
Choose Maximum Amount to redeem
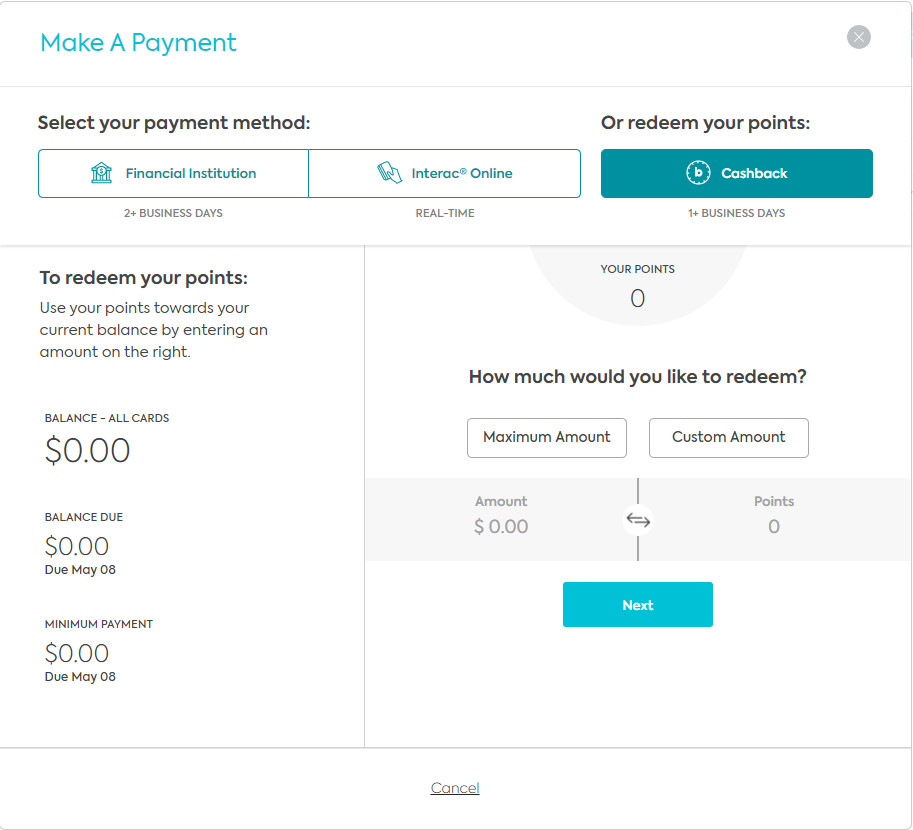coord(546,437)
